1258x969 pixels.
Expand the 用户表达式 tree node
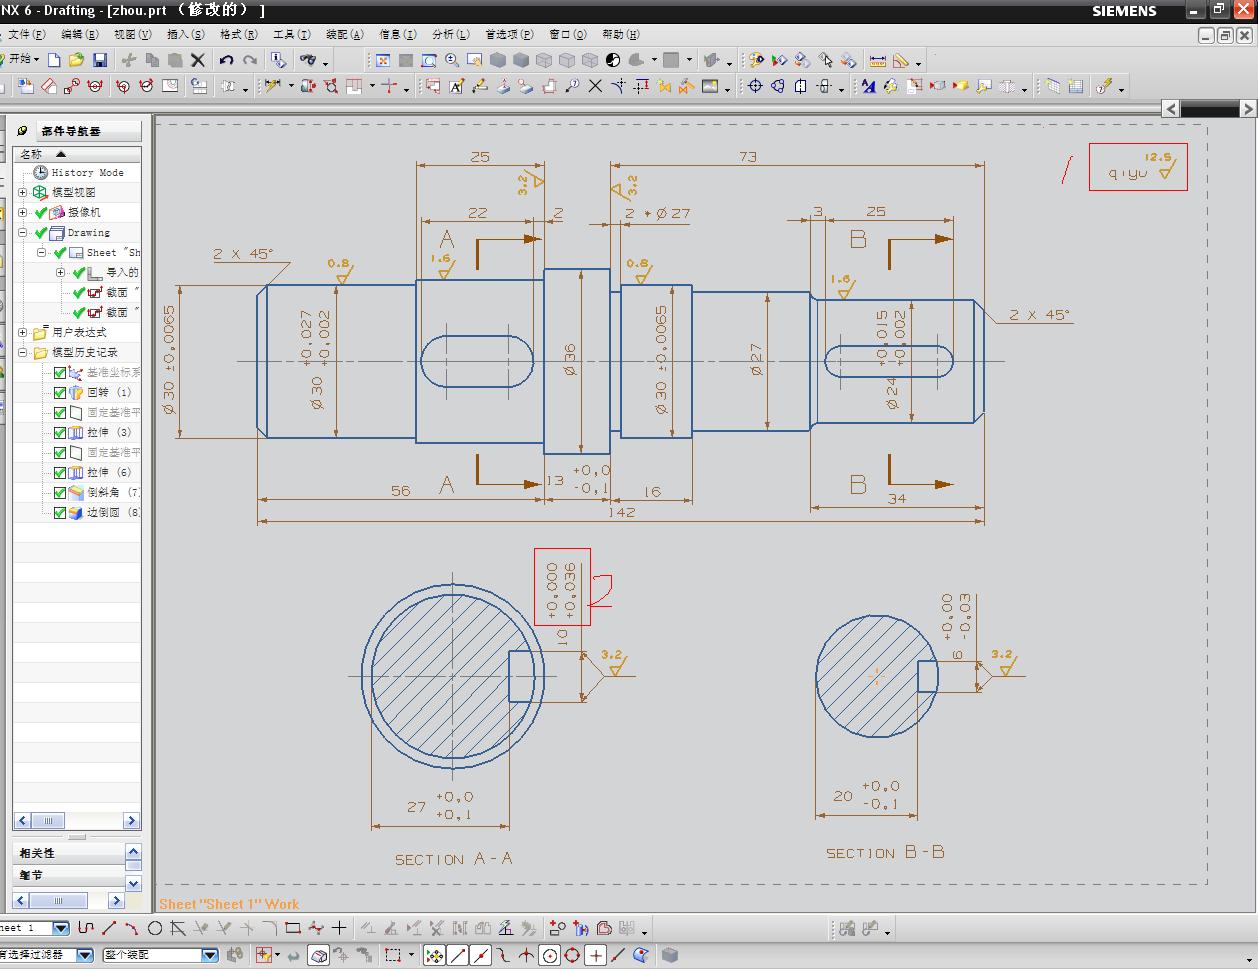coord(23,332)
